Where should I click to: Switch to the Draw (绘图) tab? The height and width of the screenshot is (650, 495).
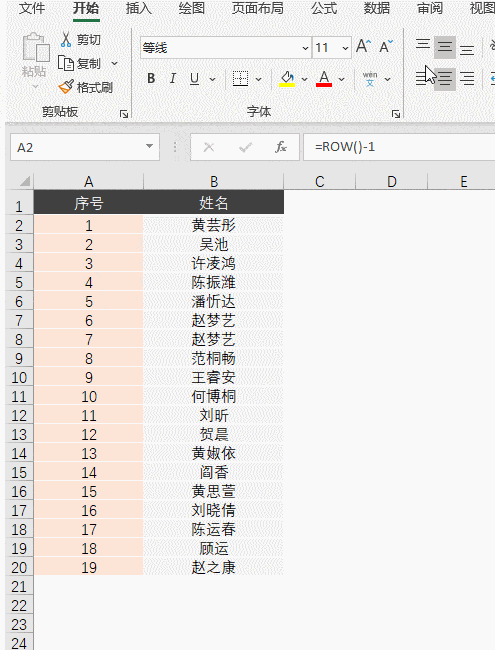(192, 8)
